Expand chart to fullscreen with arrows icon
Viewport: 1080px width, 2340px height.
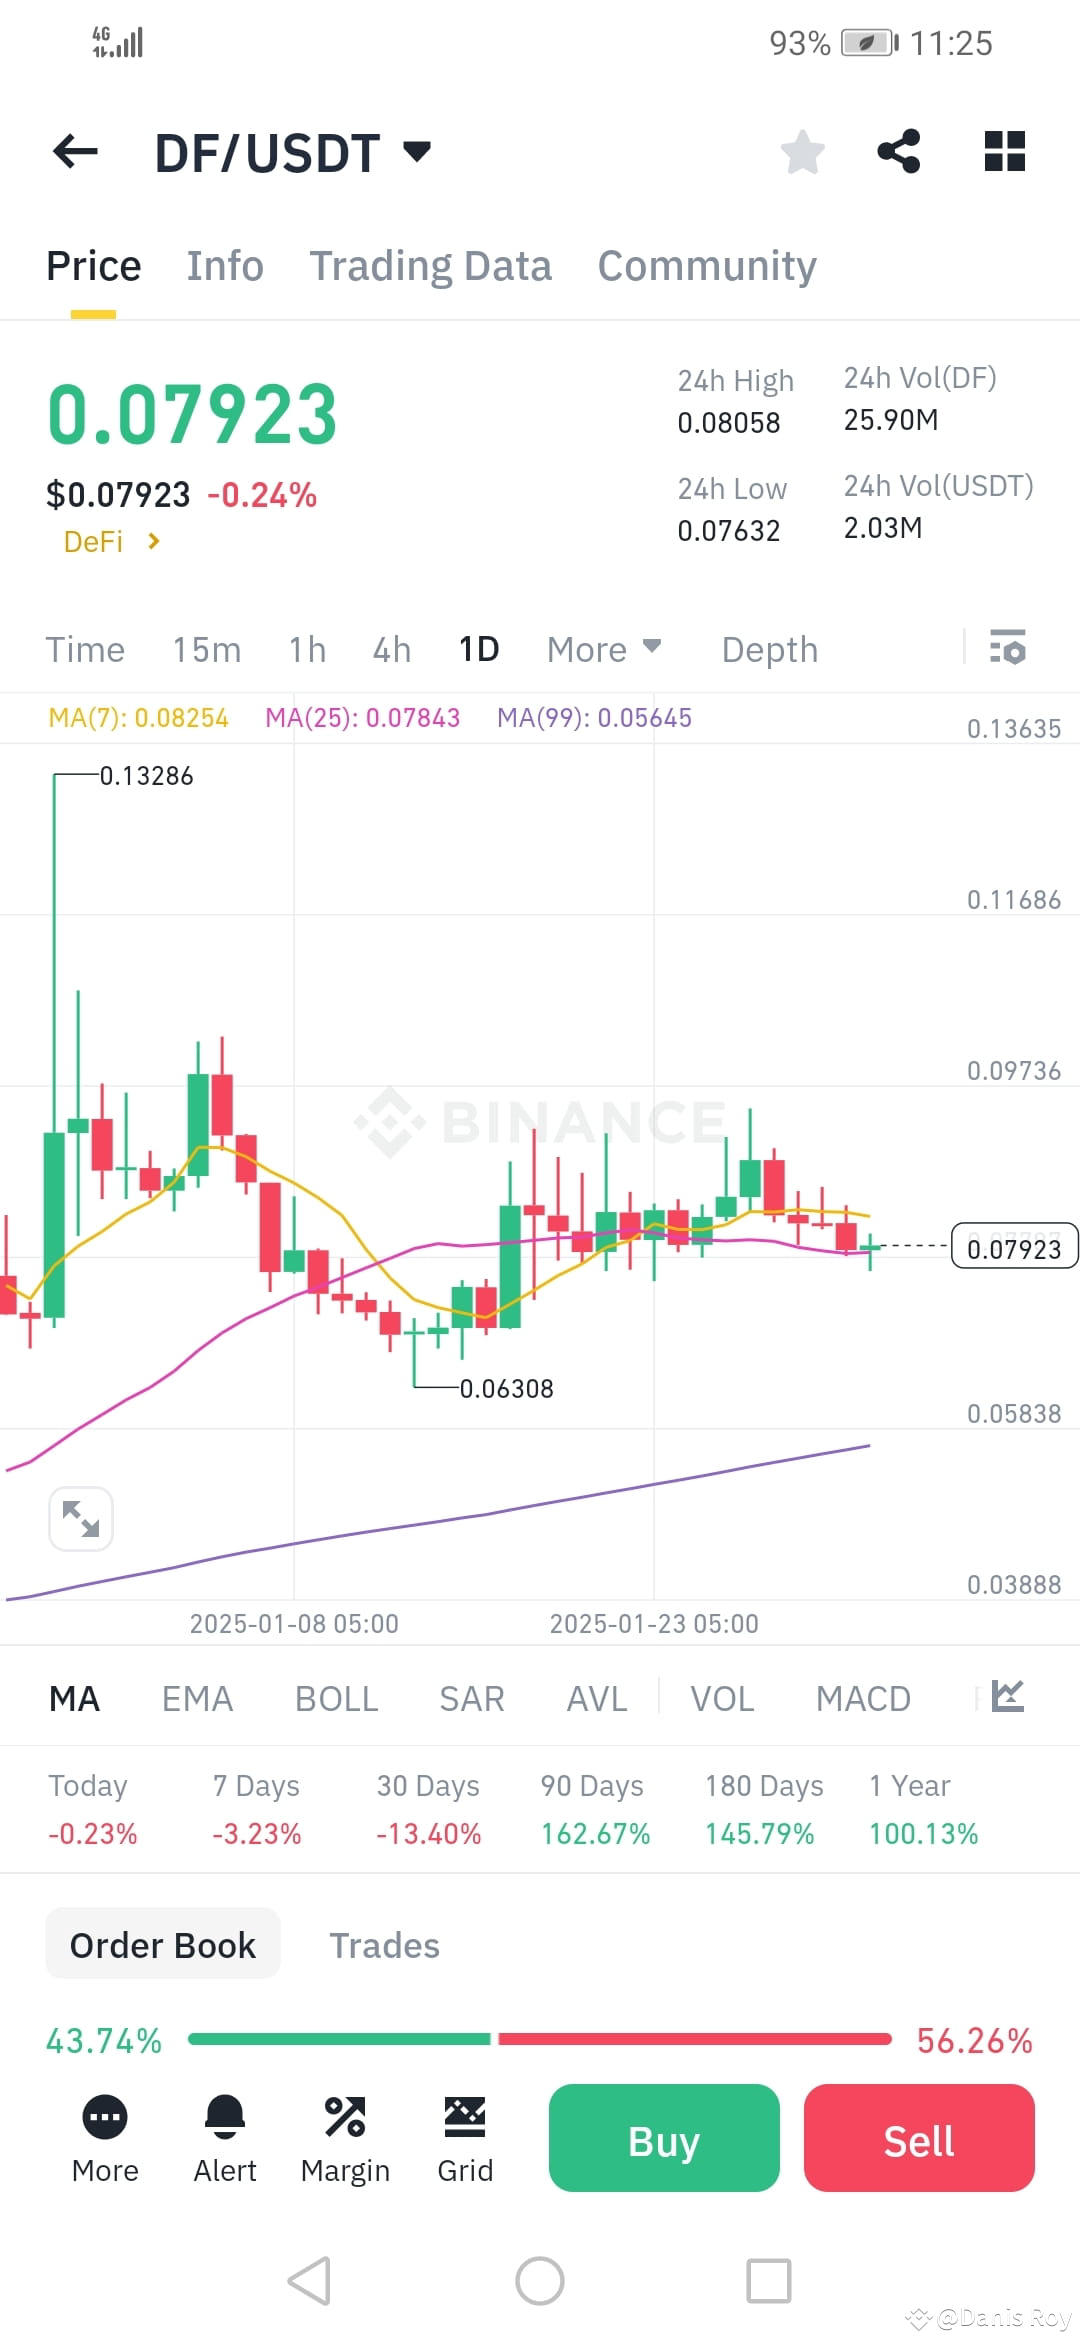[80, 1518]
